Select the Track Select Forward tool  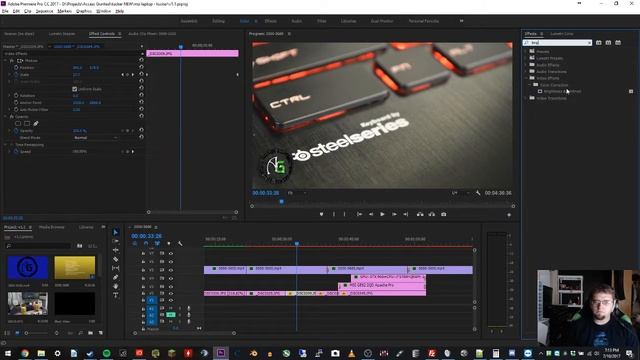[116, 241]
